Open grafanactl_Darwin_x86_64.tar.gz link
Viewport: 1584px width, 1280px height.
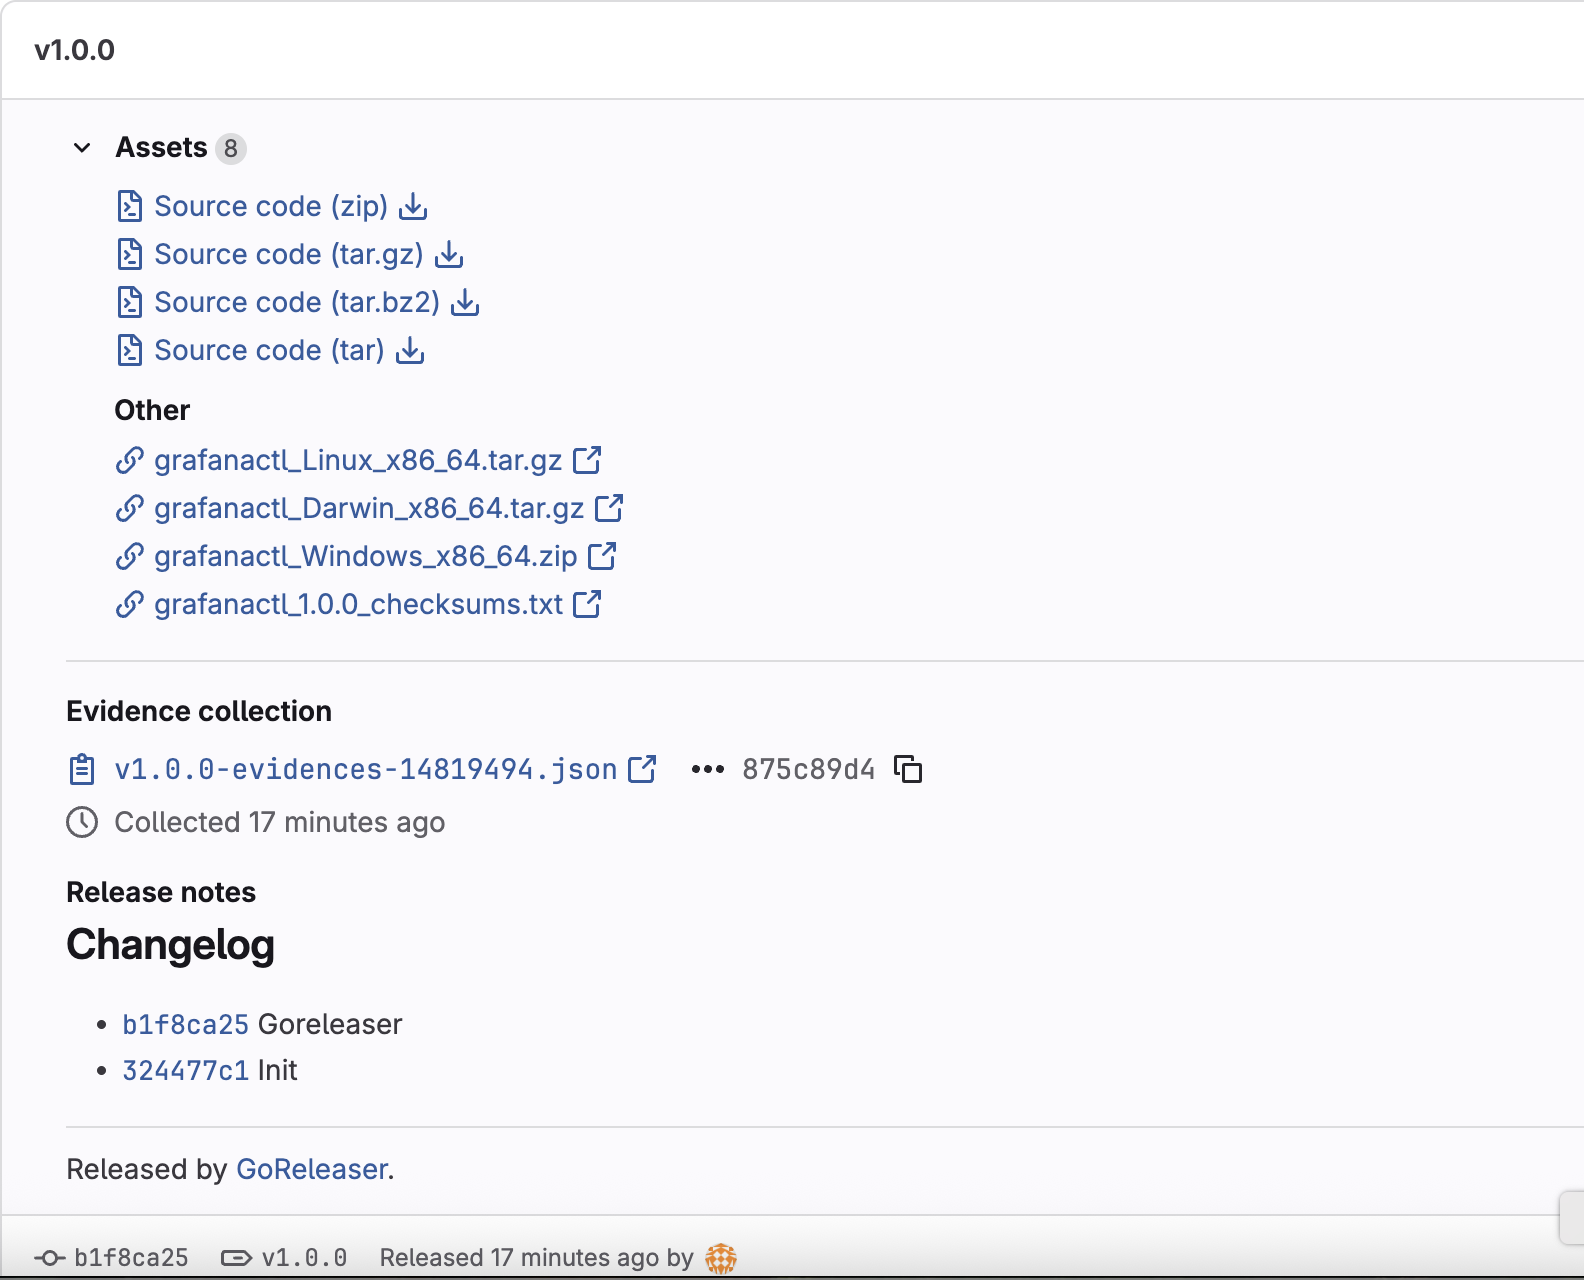point(369,508)
